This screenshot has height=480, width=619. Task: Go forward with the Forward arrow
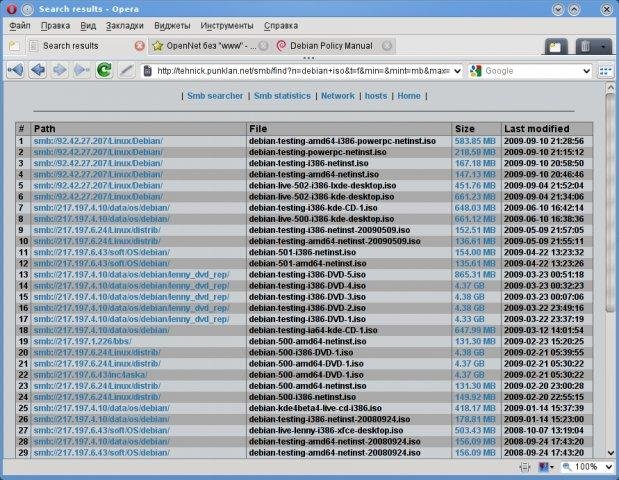click(60, 71)
